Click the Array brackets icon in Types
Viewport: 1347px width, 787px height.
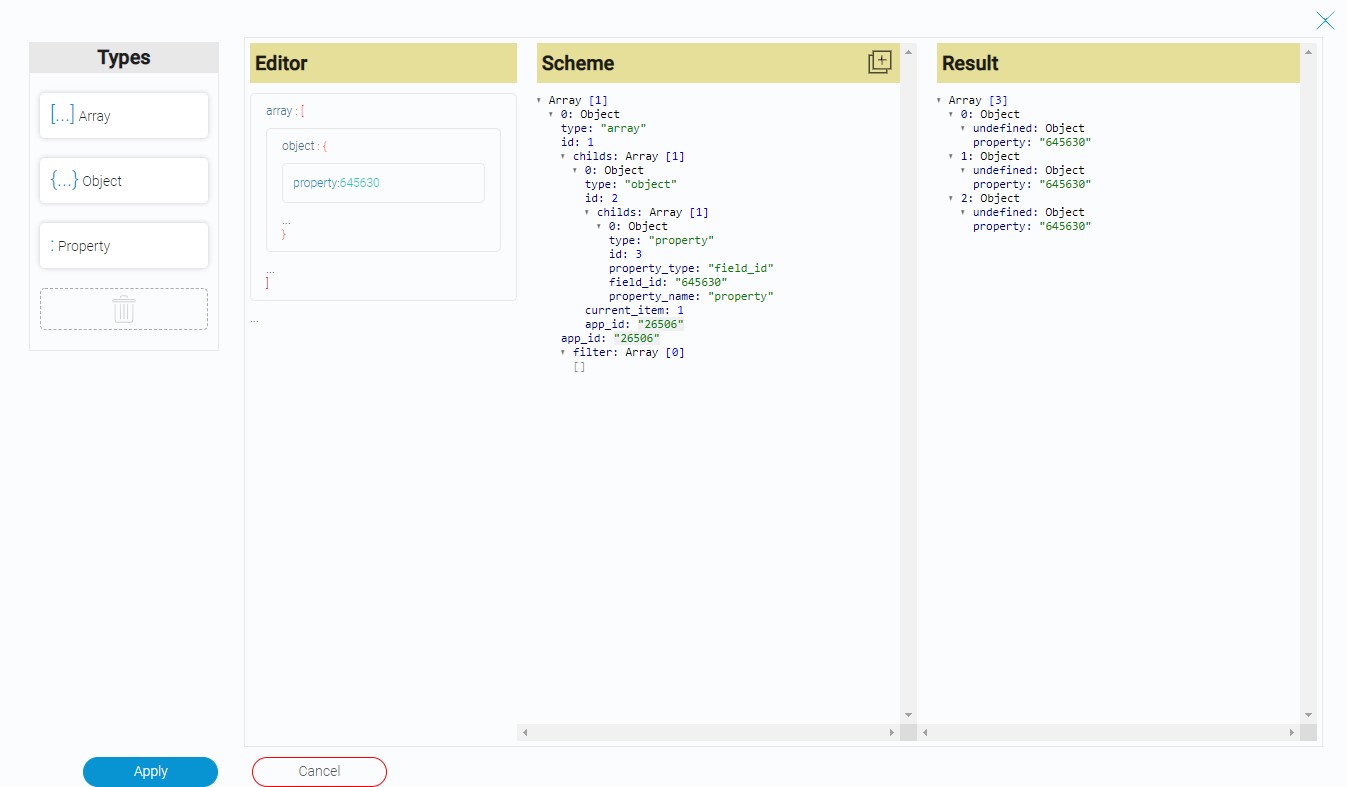point(62,115)
